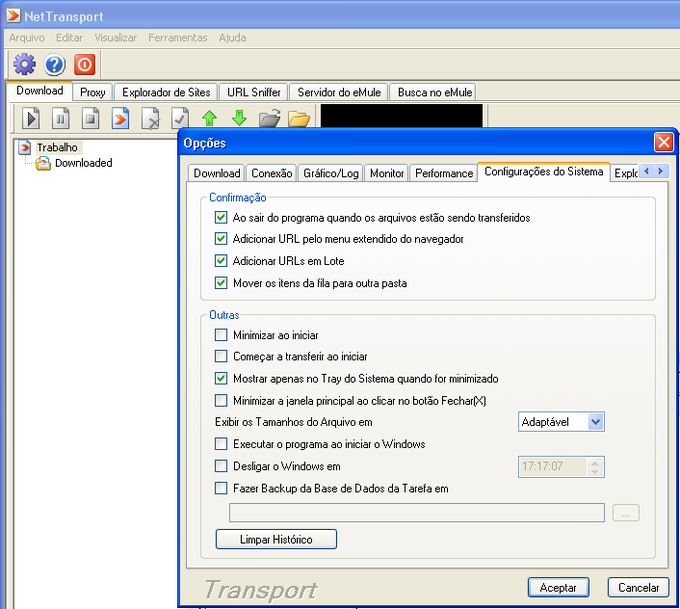Toggle Mover os itens da fila checkbox
Image resolution: width=680 pixels, height=609 pixels.
(221, 283)
